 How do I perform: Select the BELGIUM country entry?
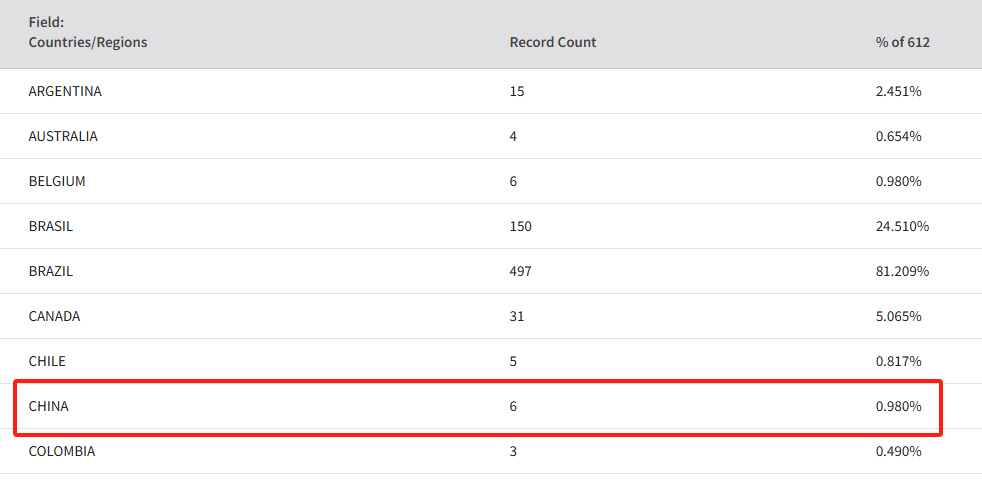point(57,182)
